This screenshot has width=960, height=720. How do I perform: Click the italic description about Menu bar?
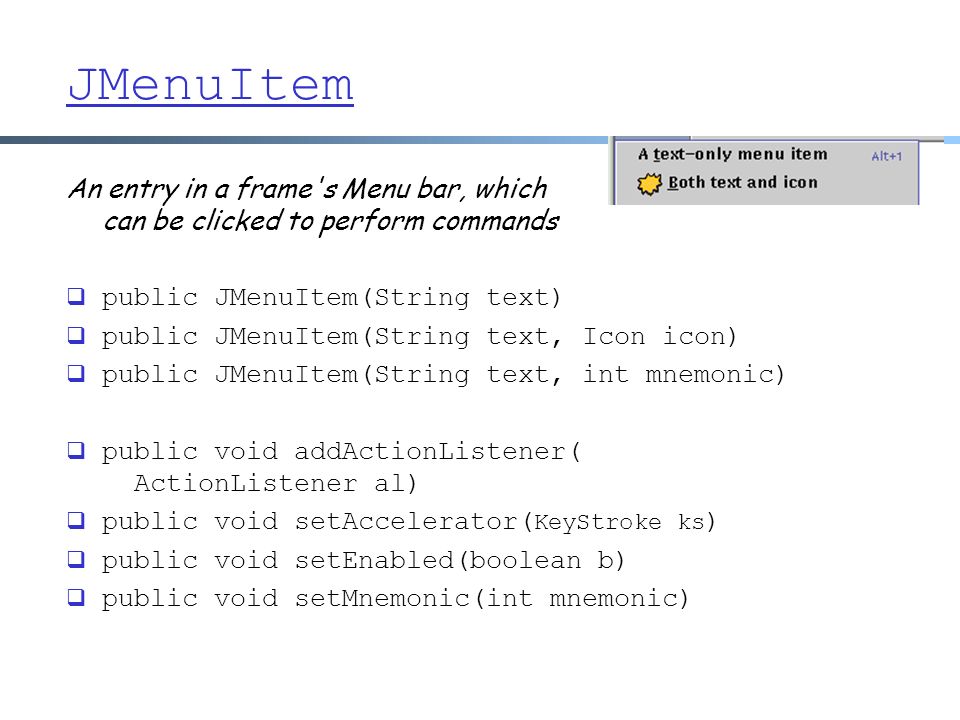313,205
